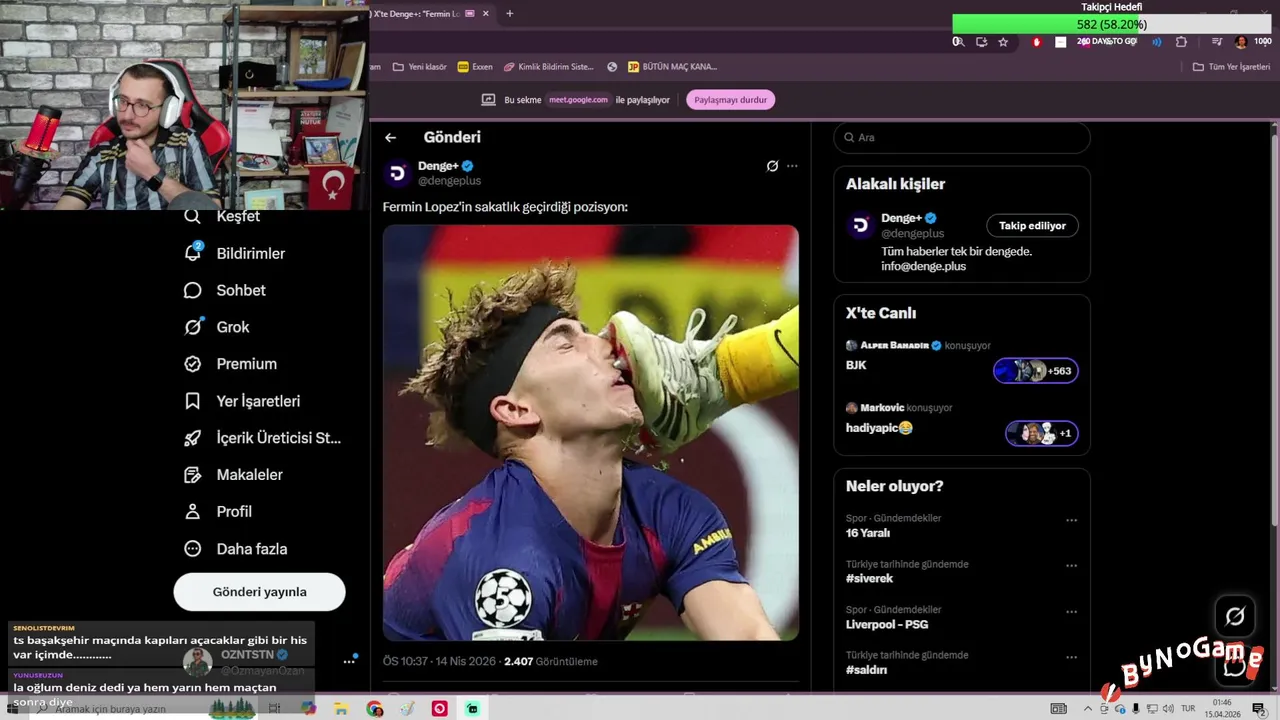Click the floating Grok button at bottom right
The height and width of the screenshot is (720, 1280).
(x=1235, y=617)
